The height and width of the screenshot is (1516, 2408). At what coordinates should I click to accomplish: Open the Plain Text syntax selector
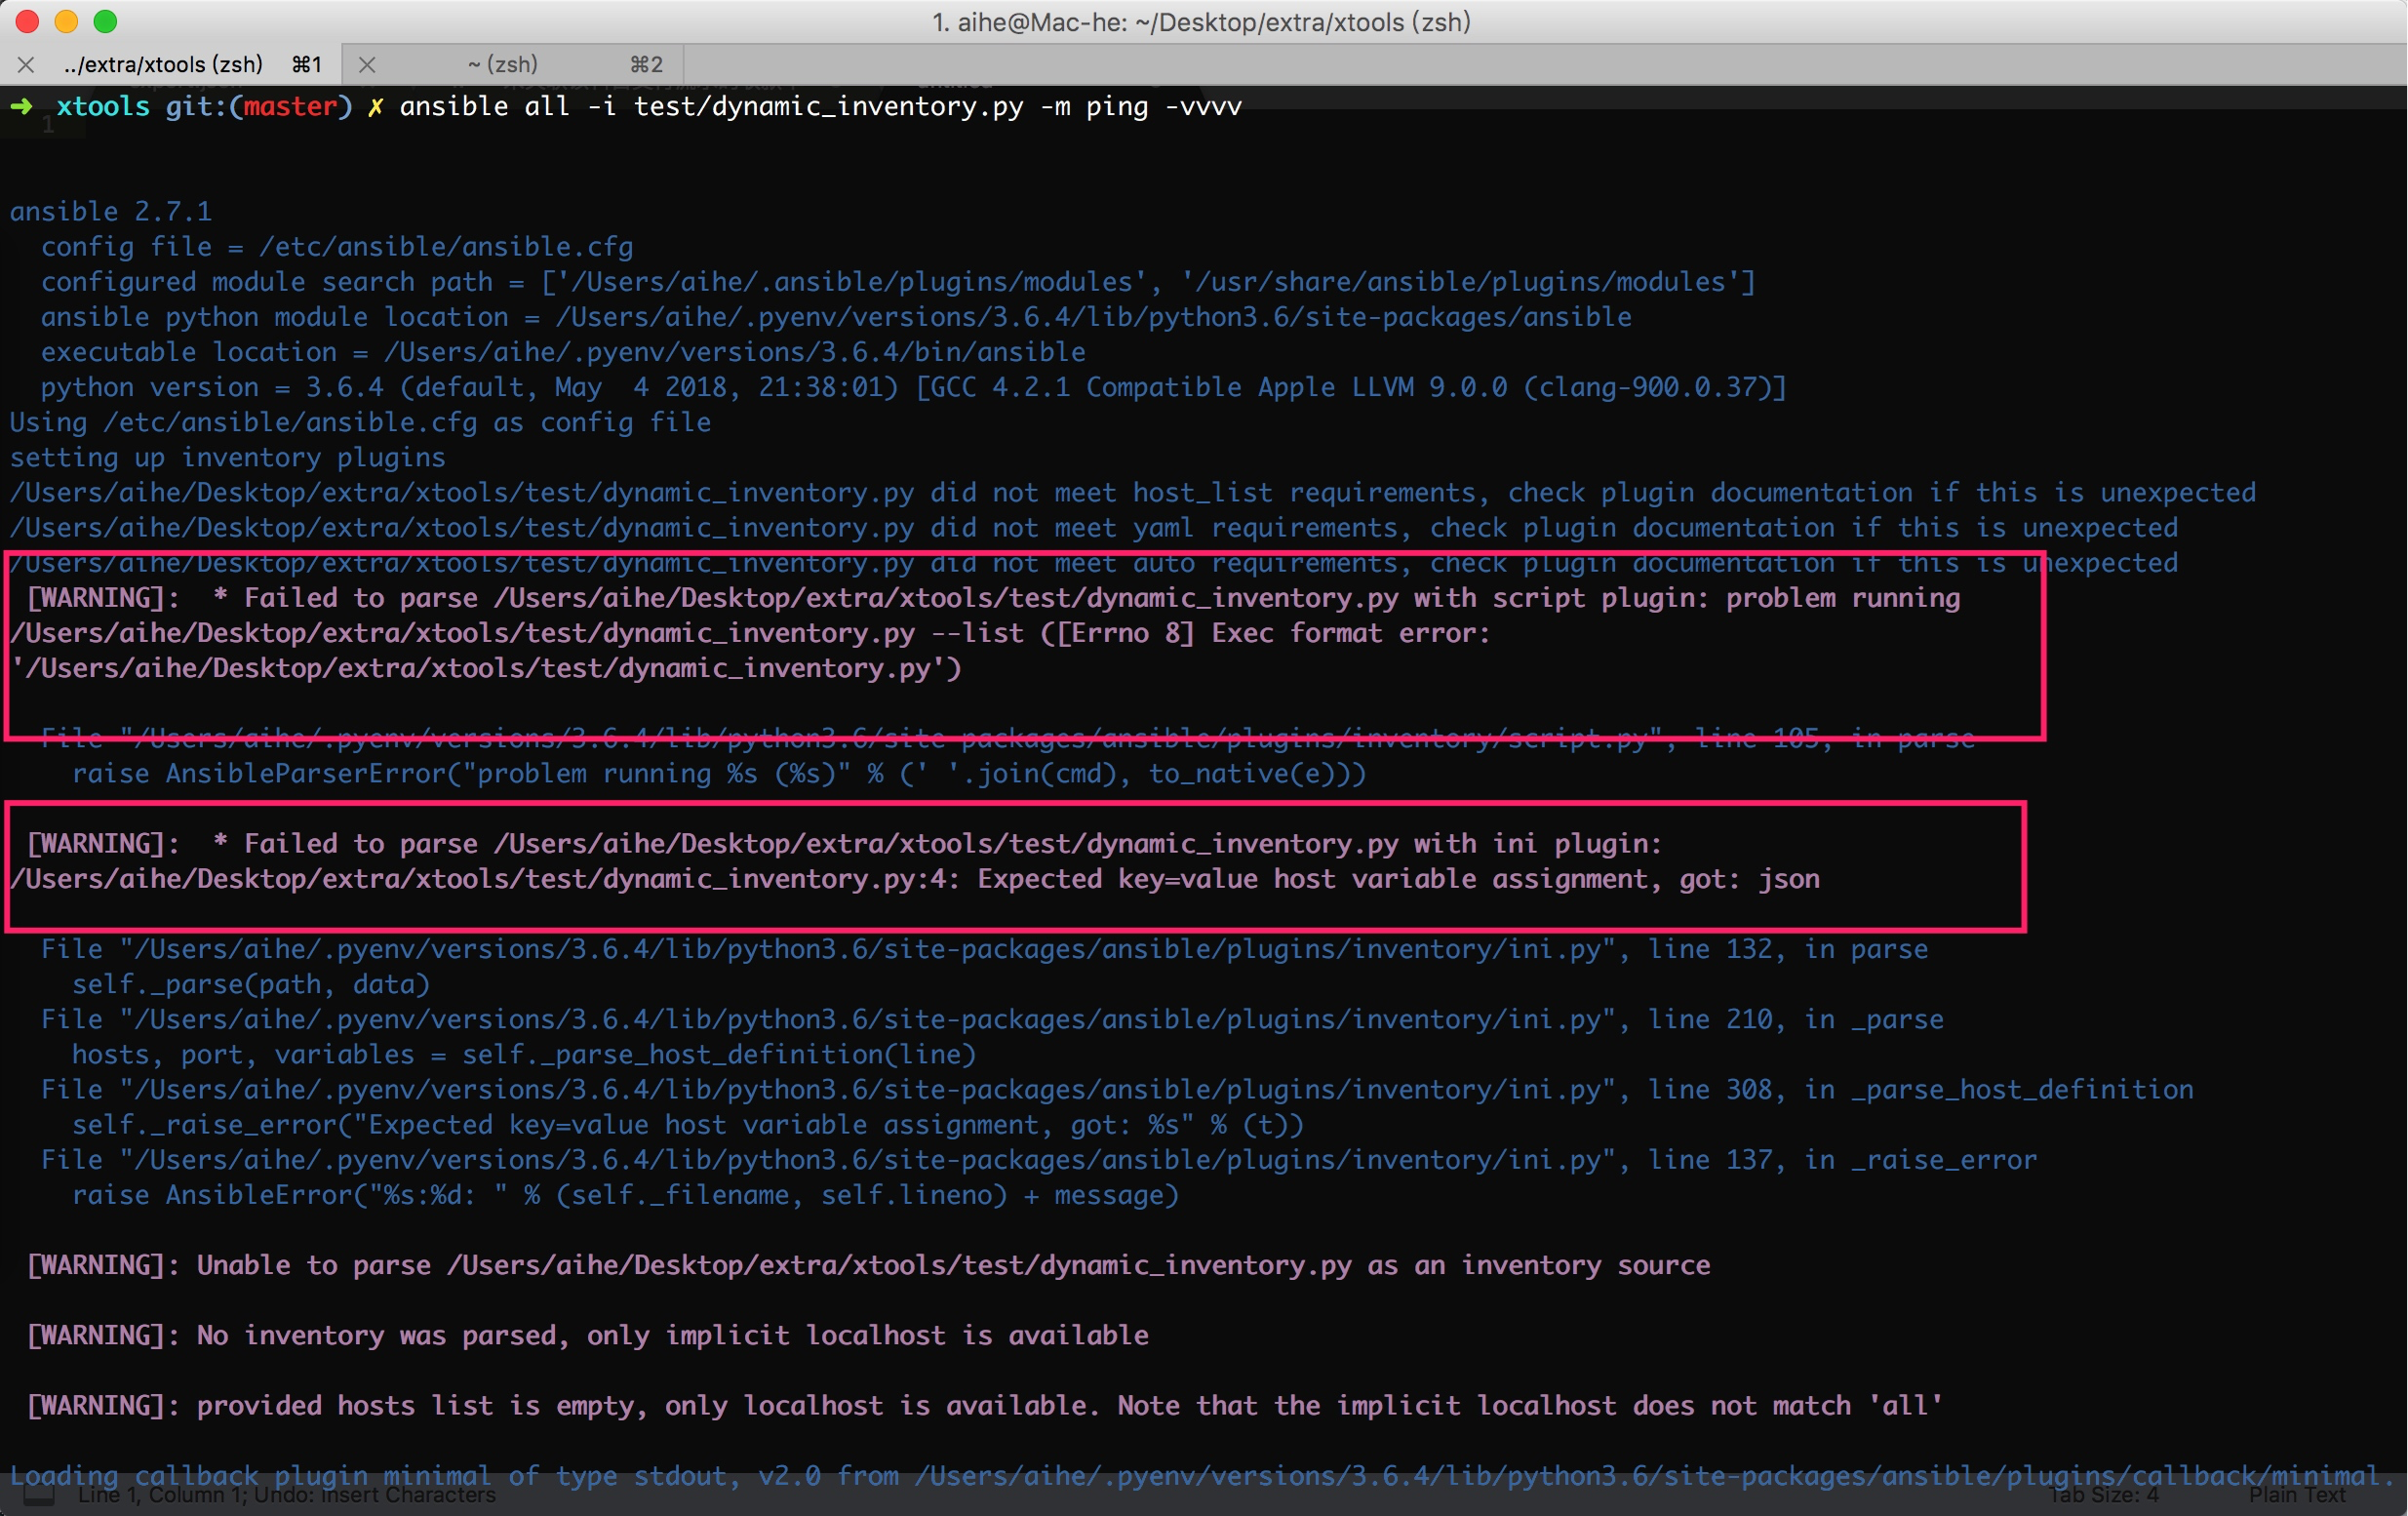[x=2296, y=1495]
